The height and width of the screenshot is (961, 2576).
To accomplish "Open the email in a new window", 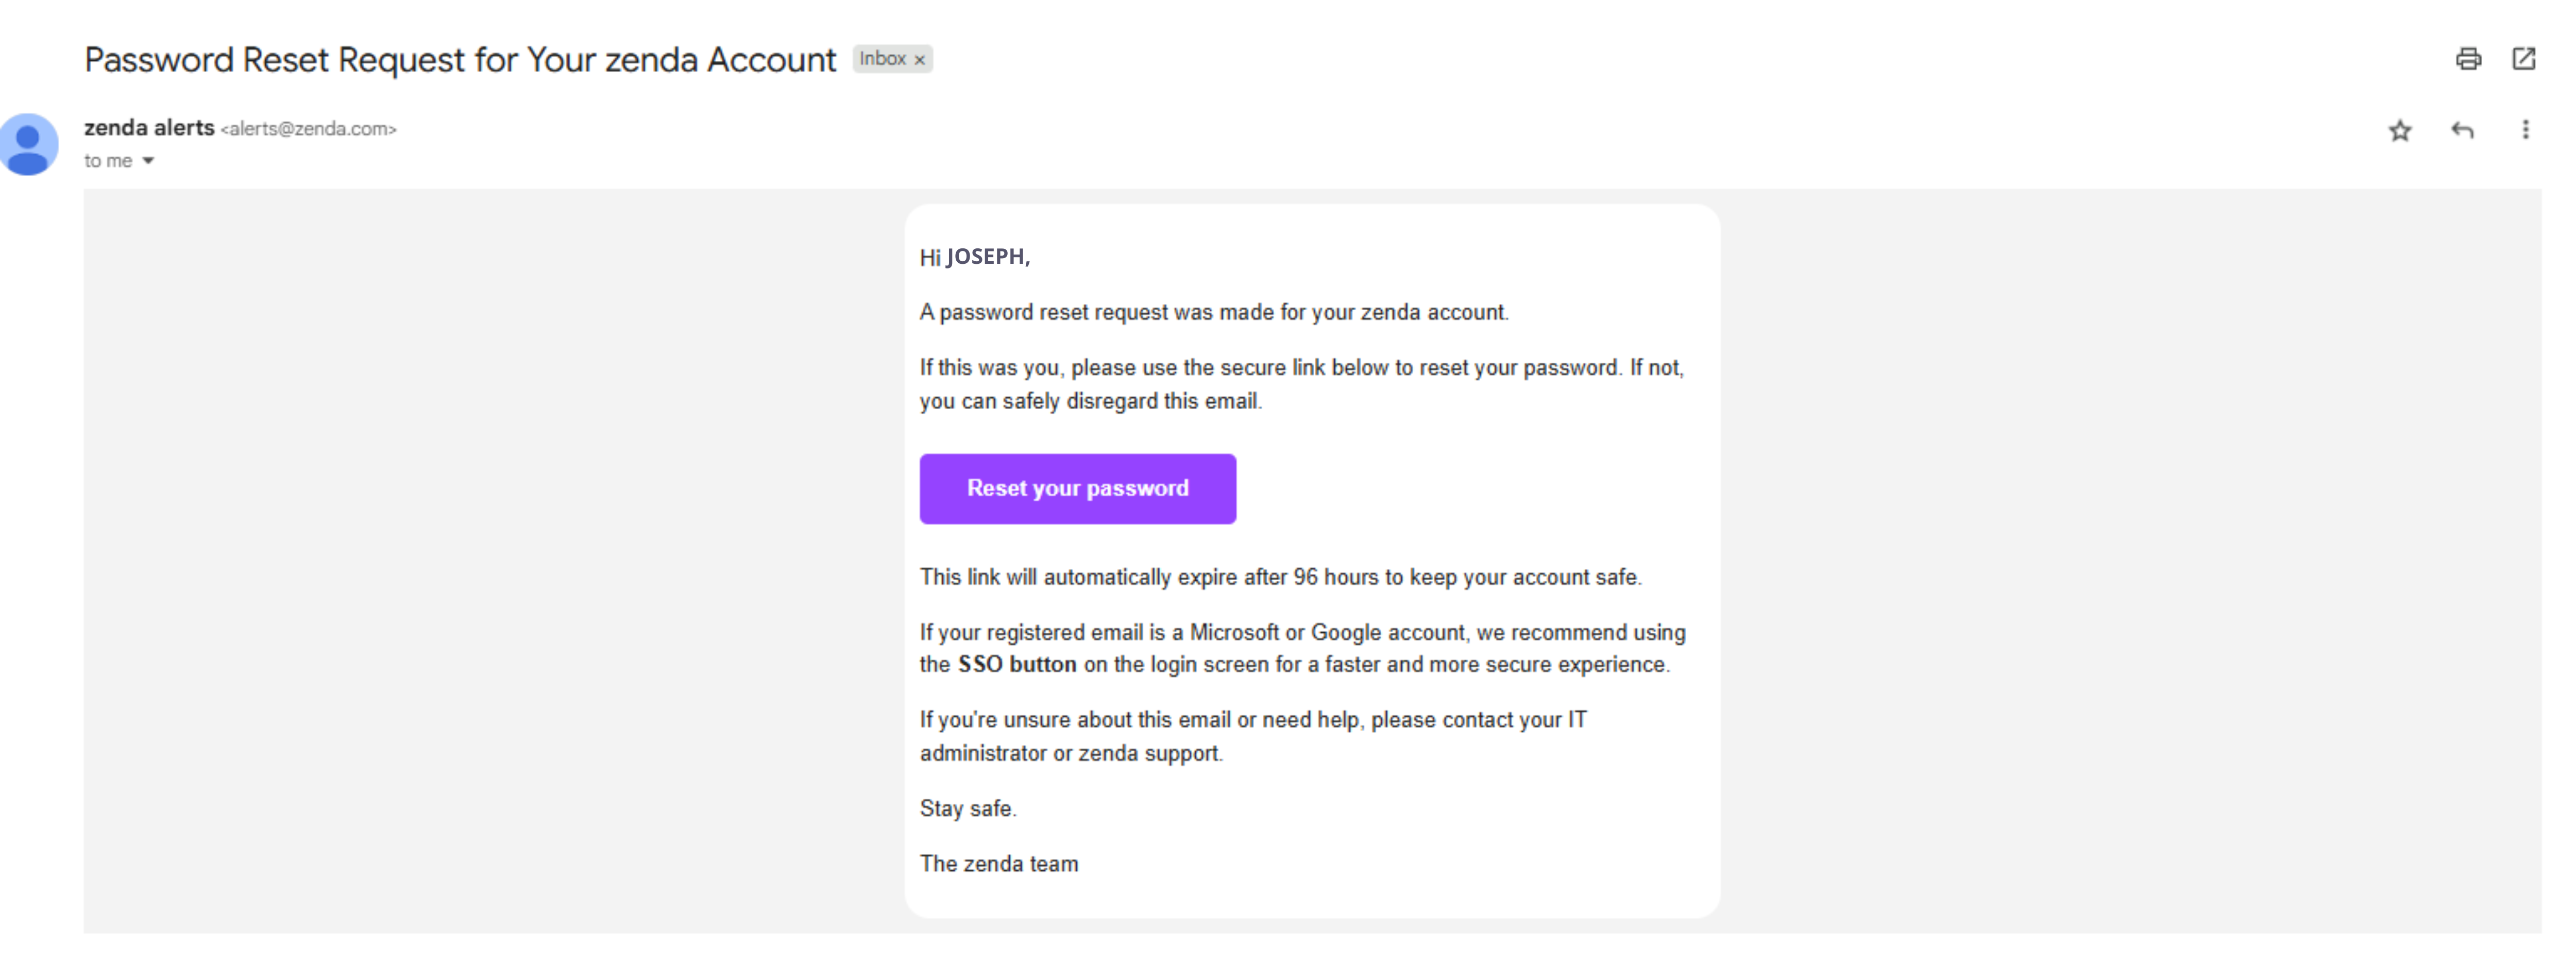I will point(2524,59).
